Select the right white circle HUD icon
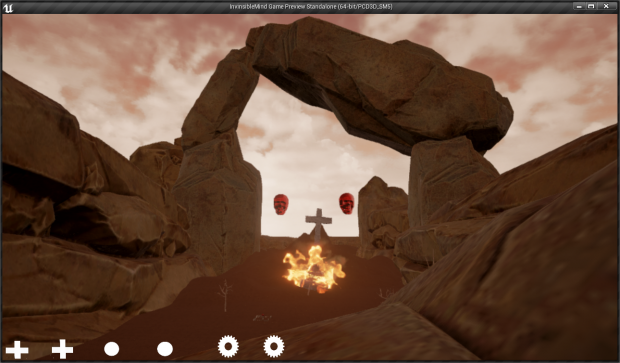The height and width of the screenshot is (363, 620). coord(165,349)
